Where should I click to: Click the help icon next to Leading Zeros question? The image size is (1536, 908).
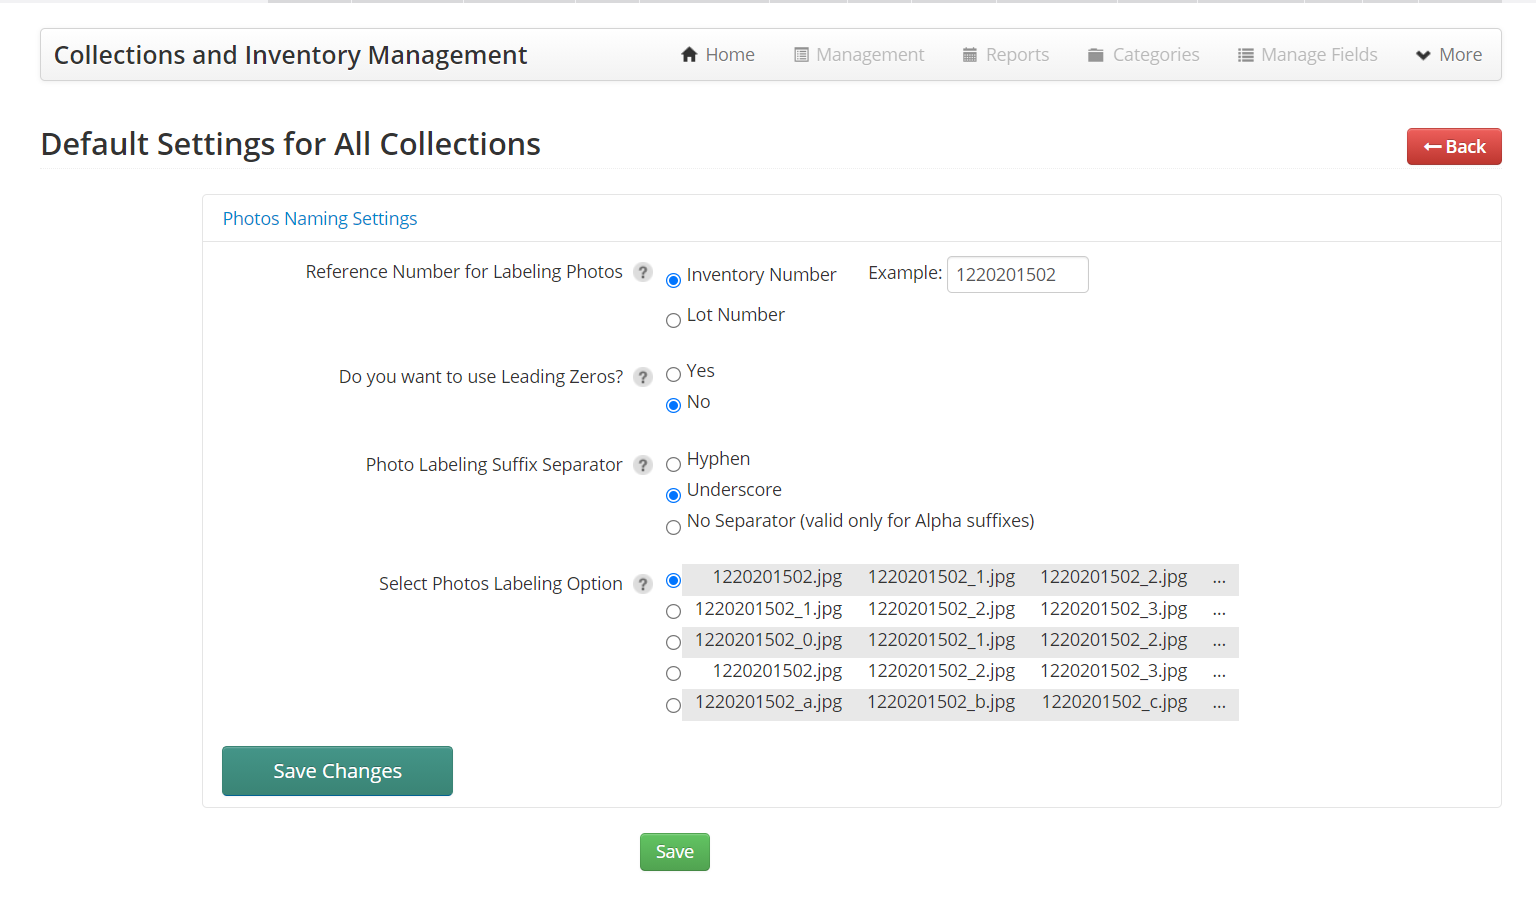pos(643,377)
